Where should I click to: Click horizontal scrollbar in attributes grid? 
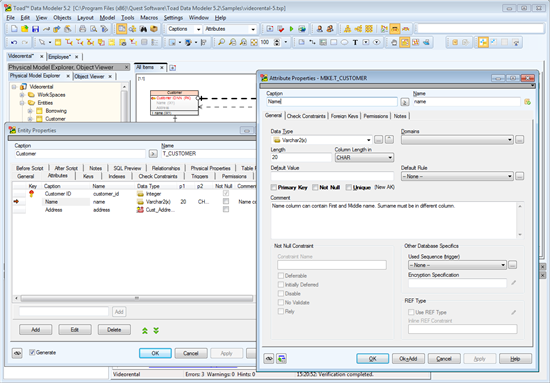click(136, 298)
